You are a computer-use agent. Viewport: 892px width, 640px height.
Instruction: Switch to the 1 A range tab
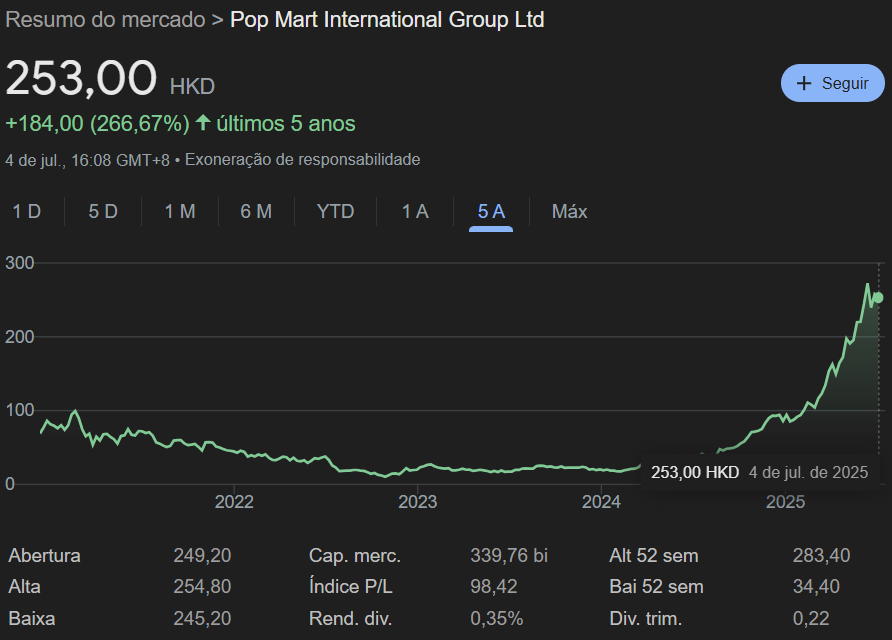point(415,212)
